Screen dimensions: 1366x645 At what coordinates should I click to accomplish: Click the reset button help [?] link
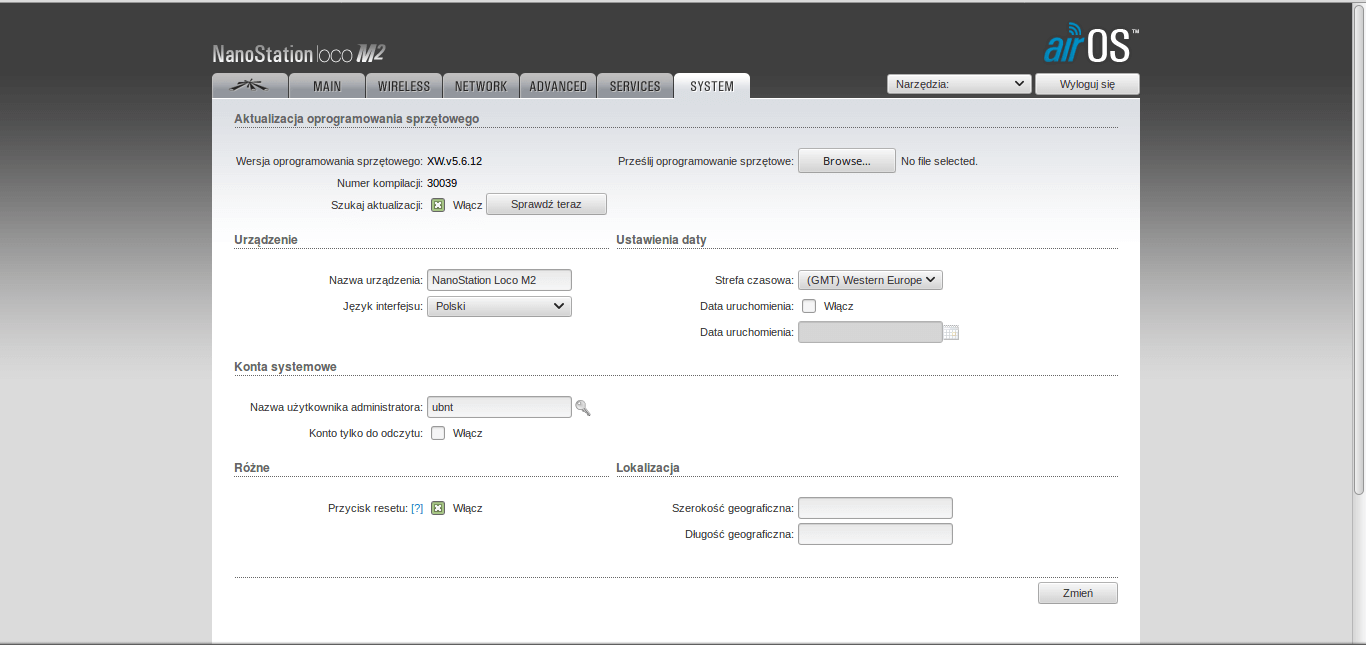coord(417,508)
